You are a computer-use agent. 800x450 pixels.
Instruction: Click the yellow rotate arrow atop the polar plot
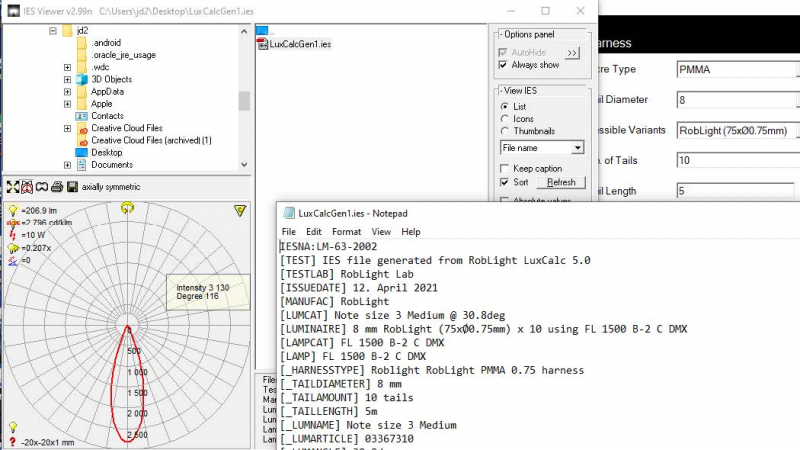tap(127, 208)
